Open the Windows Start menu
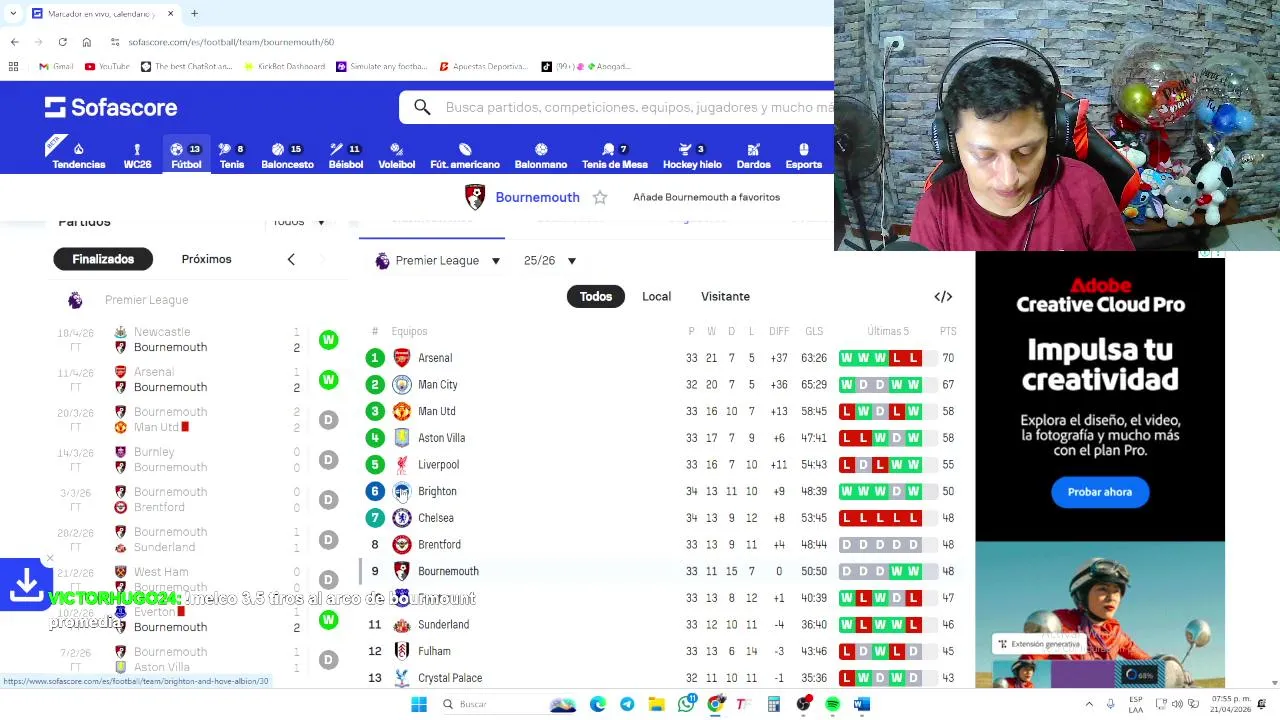Image resolution: width=1280 pixels, height=720 pixels. 419,704
